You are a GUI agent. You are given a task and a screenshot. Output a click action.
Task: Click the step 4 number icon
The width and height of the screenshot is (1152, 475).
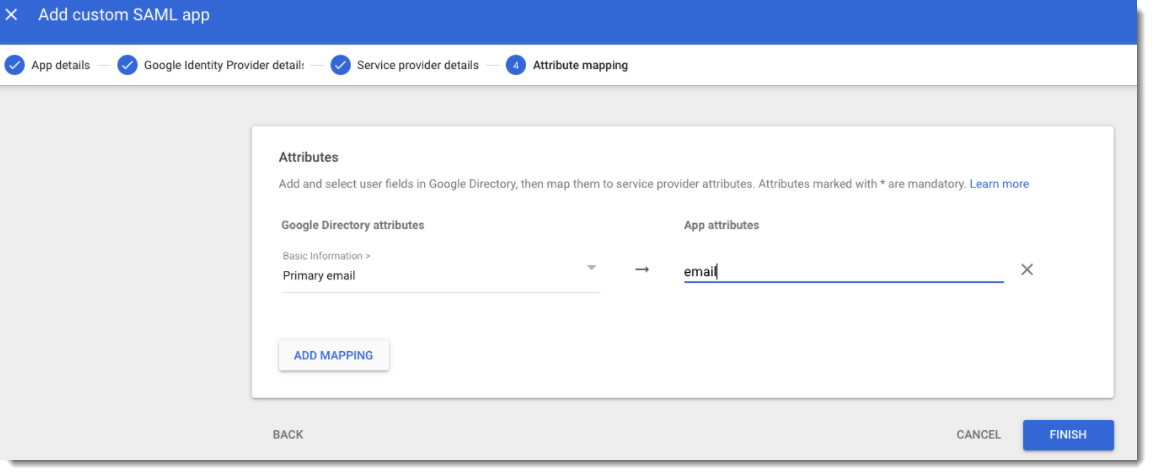[x=516, y=66]
